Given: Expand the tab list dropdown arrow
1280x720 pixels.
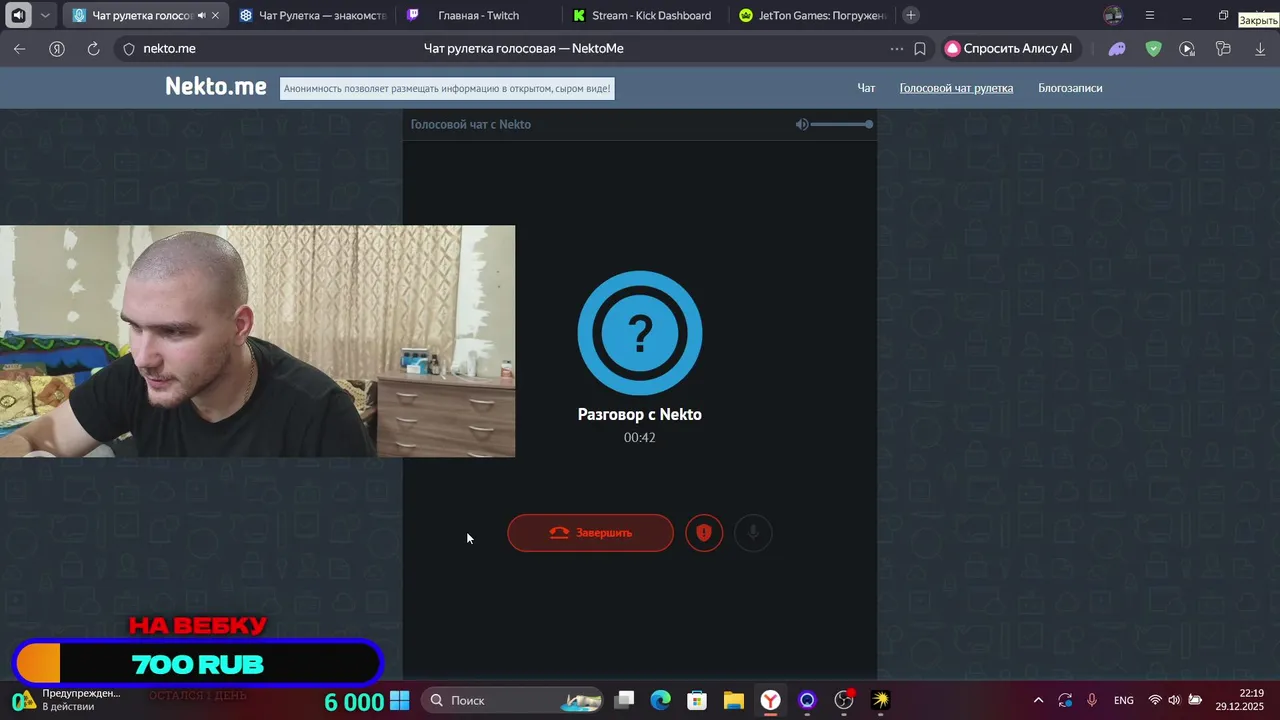Looking at the screenshot, I should coord(45,15).
